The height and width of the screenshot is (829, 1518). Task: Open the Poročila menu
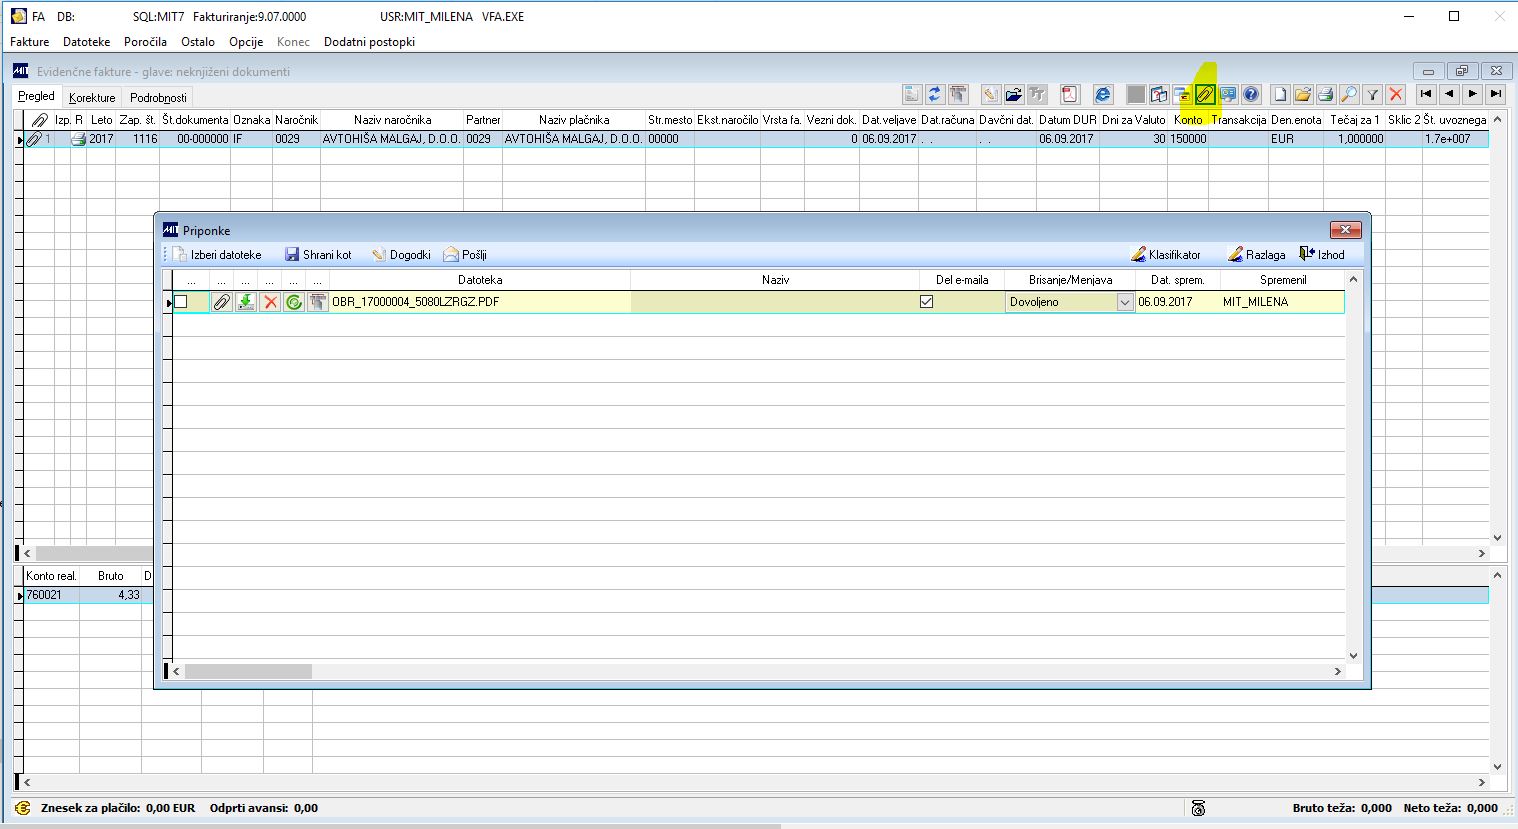(146, 42)
